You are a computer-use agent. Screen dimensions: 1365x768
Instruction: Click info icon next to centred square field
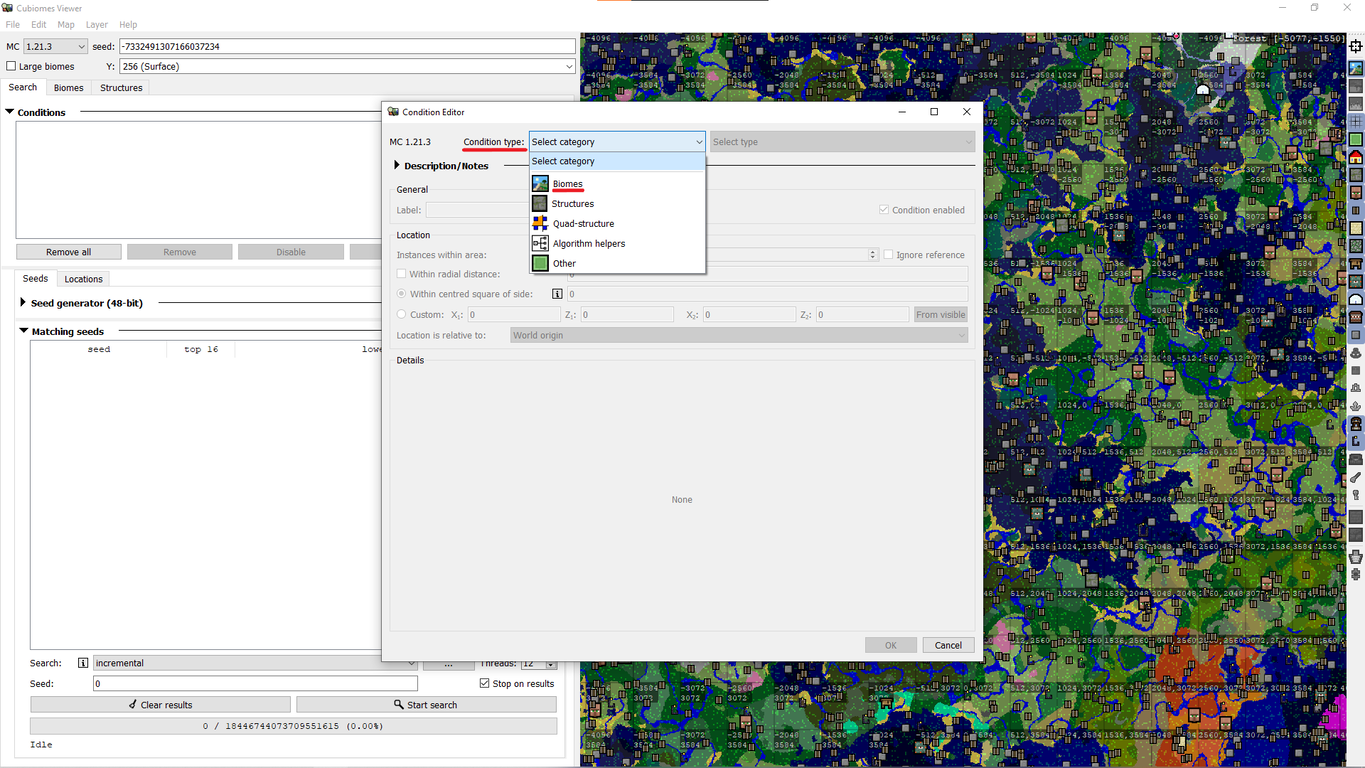tap(557, 294)
